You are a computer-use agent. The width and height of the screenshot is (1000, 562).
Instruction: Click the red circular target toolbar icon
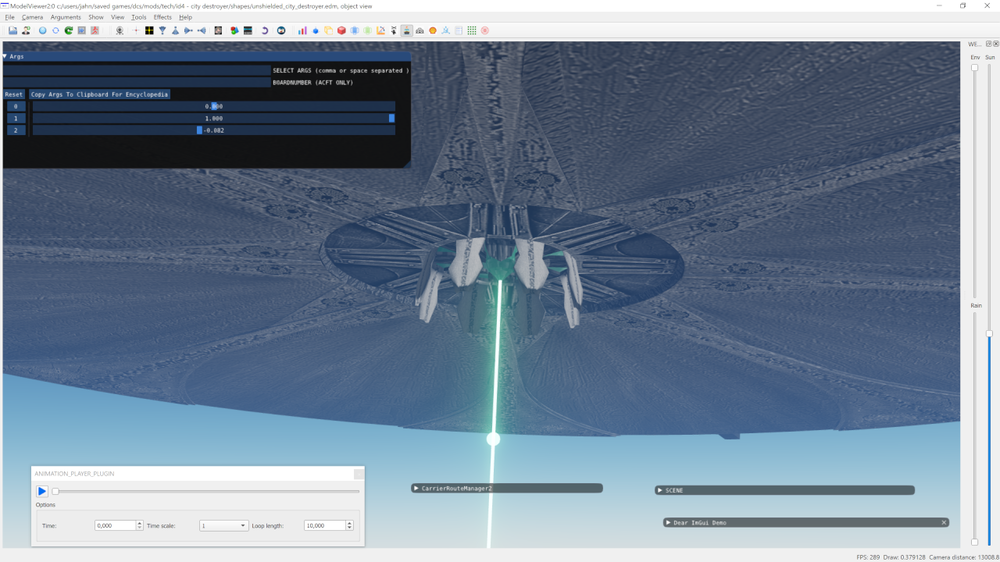point(485,31)
